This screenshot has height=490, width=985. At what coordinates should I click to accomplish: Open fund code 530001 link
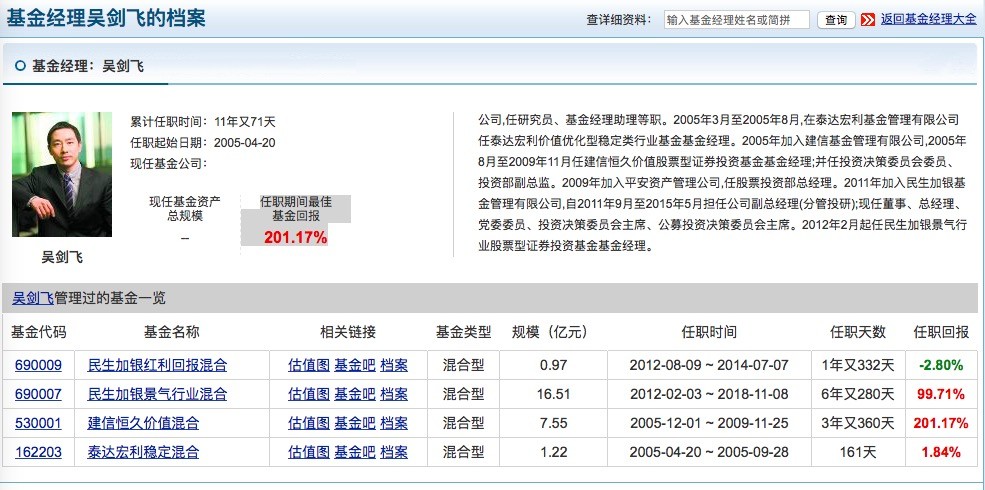tap(38, 423)
